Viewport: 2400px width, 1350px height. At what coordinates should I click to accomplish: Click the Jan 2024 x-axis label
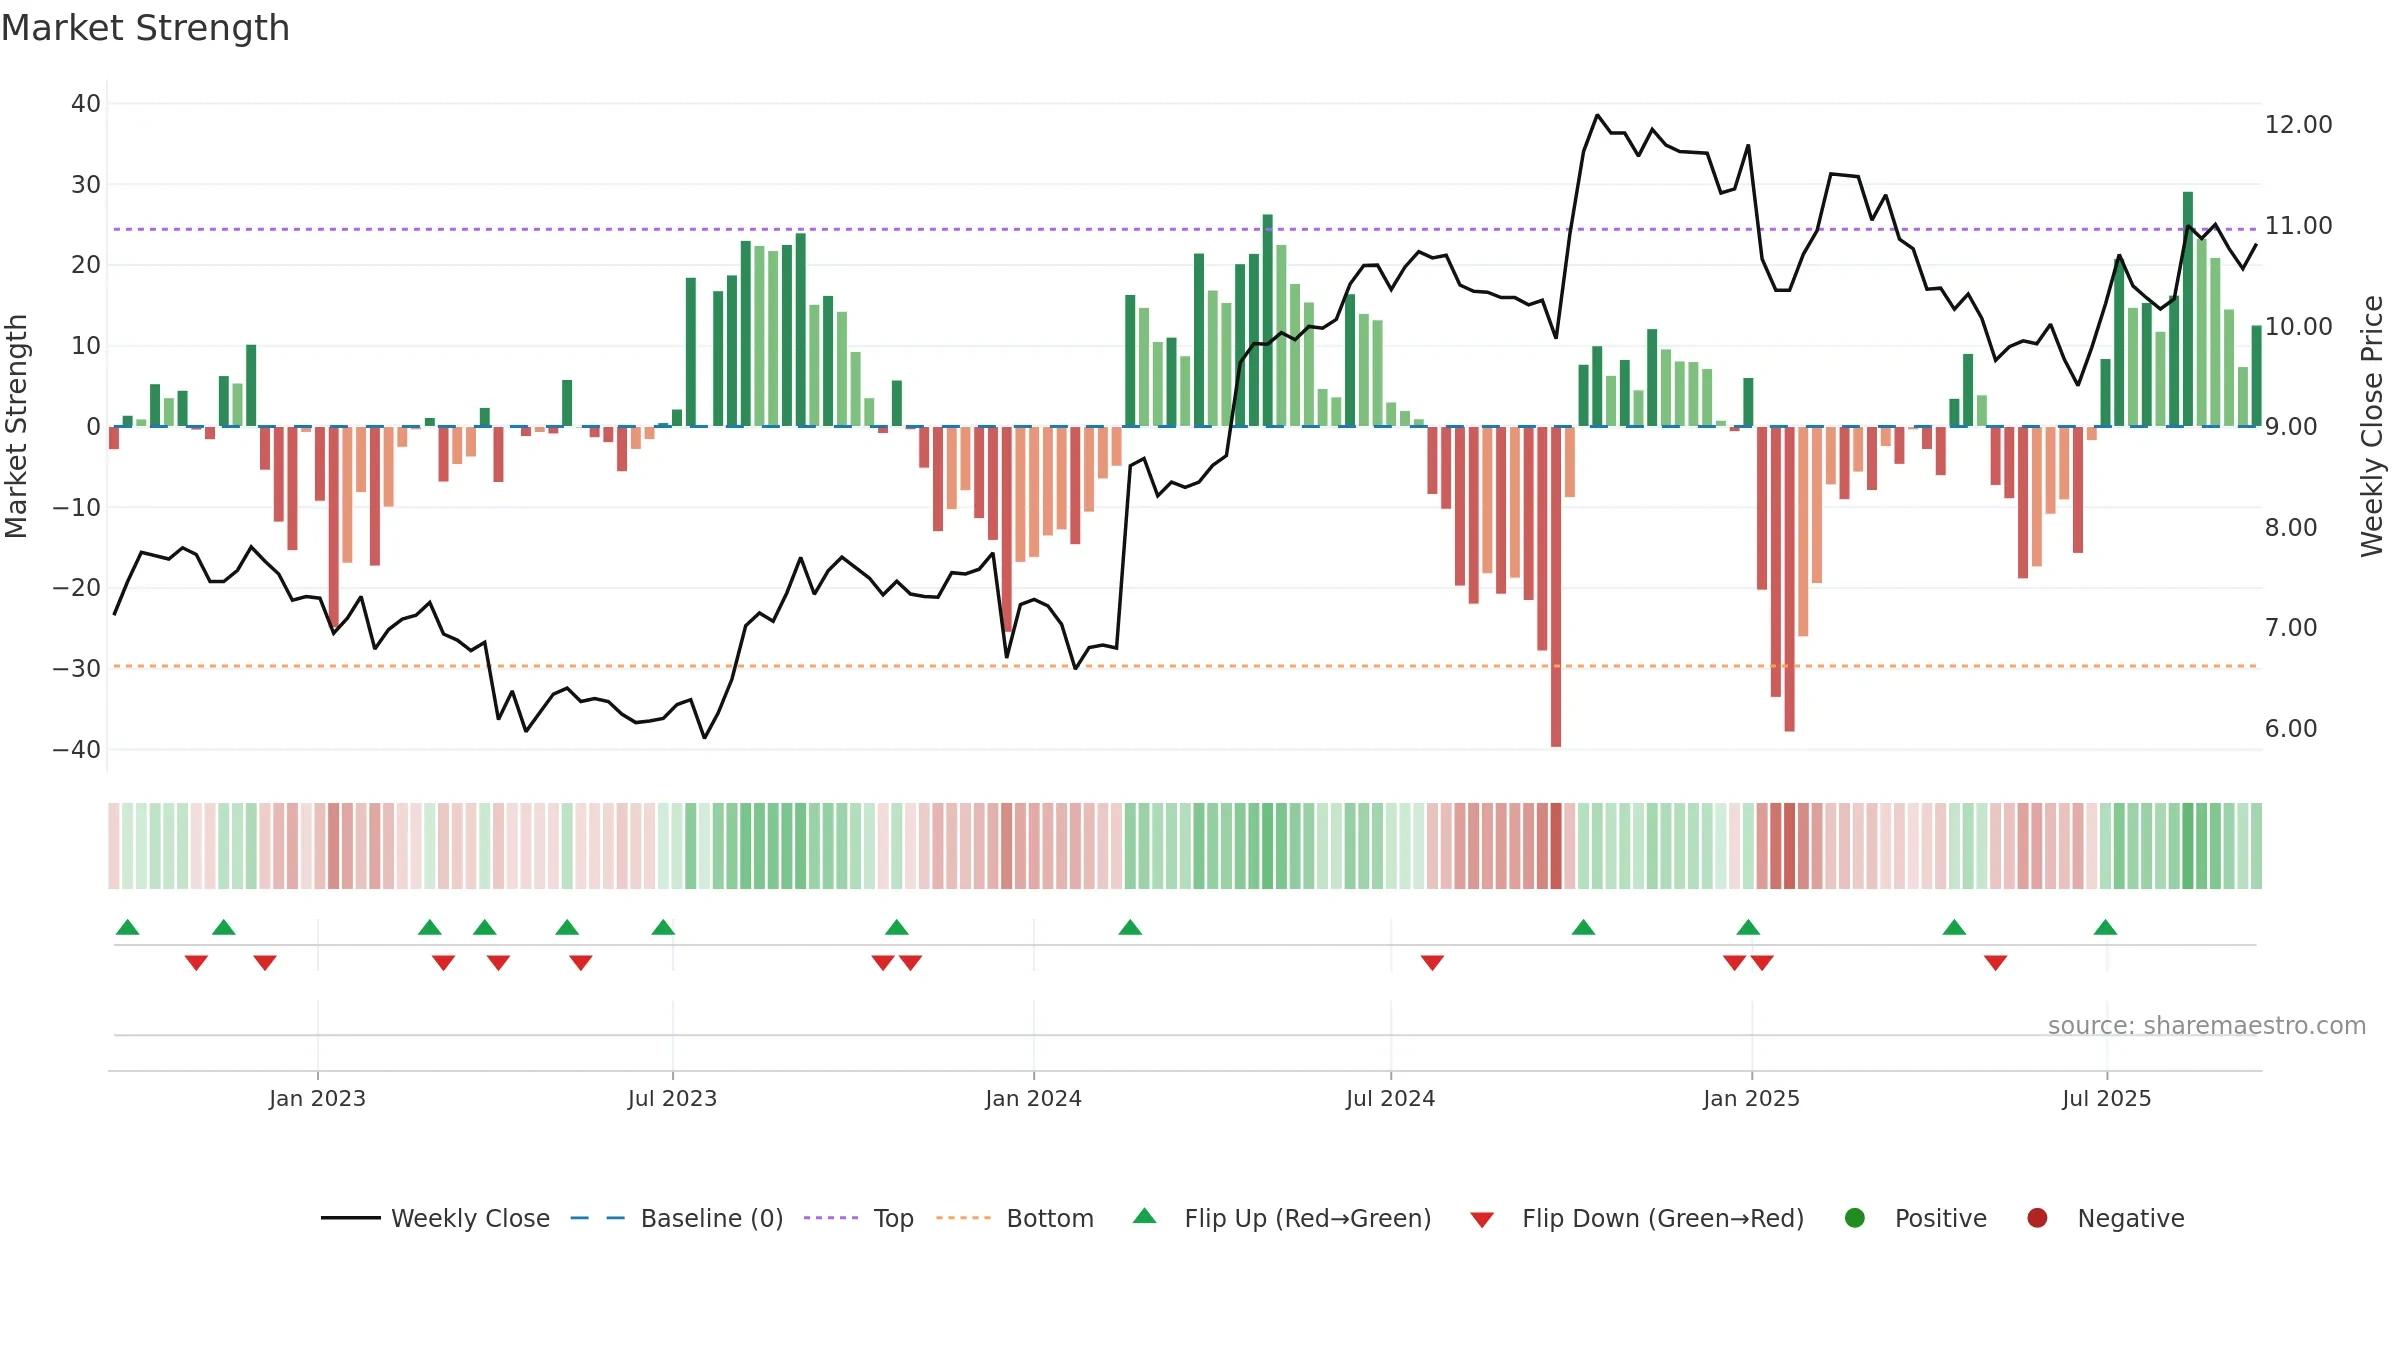pyautogui.click(x=1033, y=1098)
